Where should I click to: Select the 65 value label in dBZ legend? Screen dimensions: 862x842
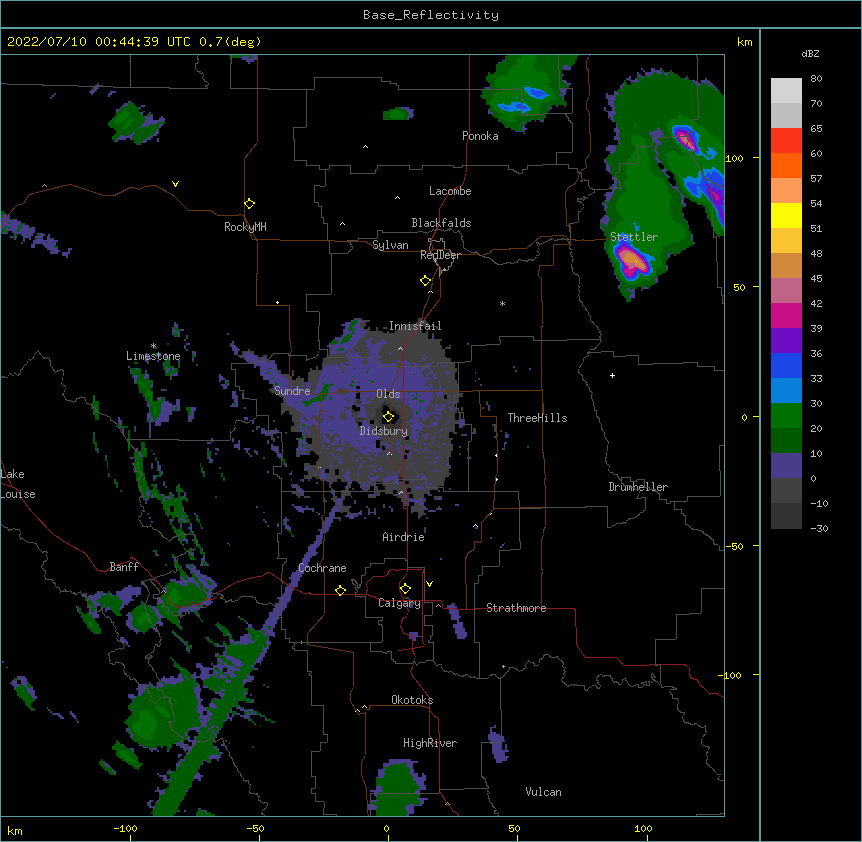tap(816, 128)
